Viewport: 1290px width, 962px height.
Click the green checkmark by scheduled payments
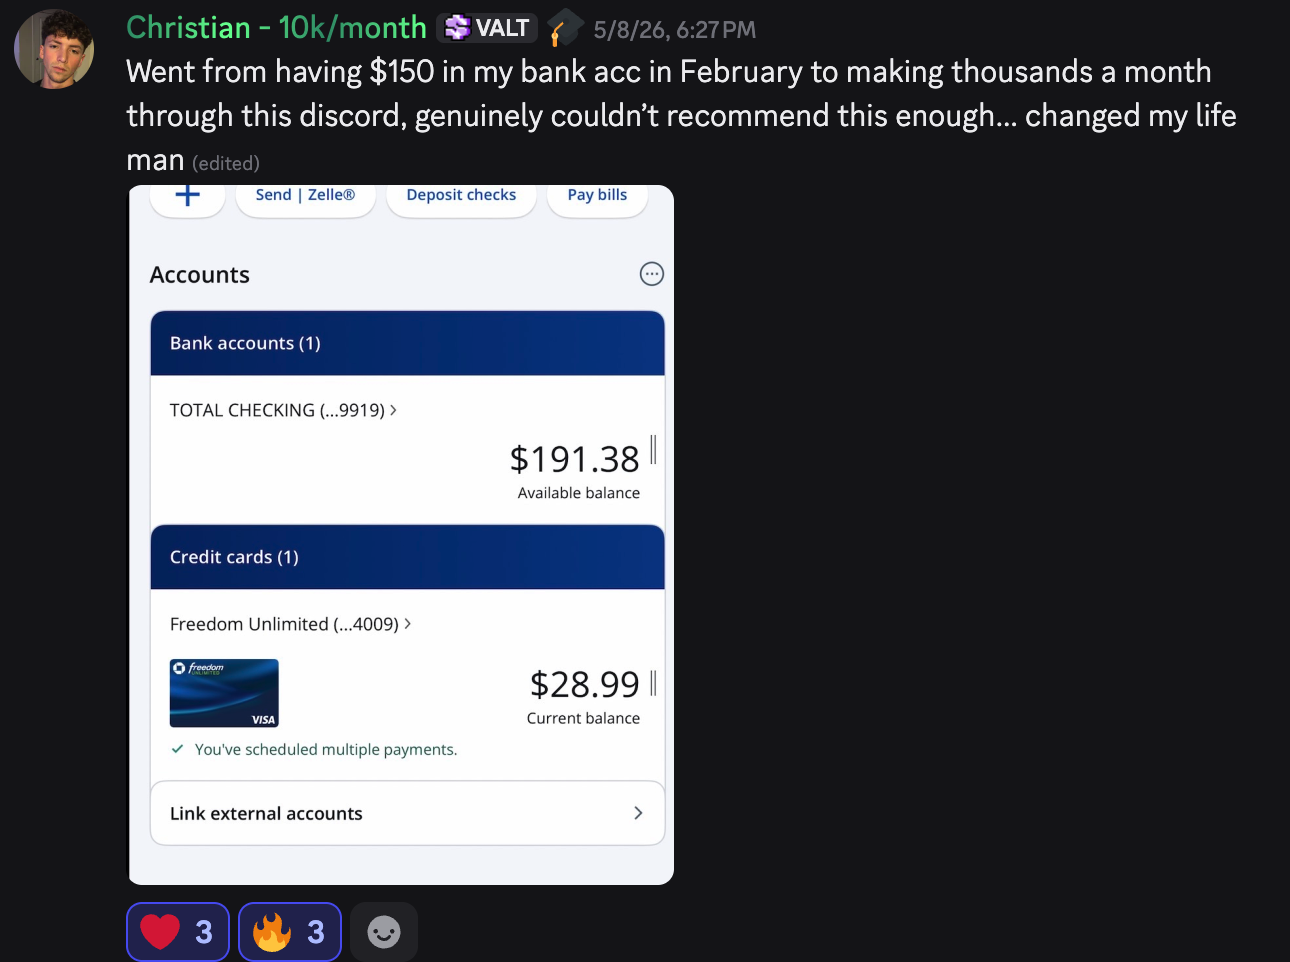177,749
